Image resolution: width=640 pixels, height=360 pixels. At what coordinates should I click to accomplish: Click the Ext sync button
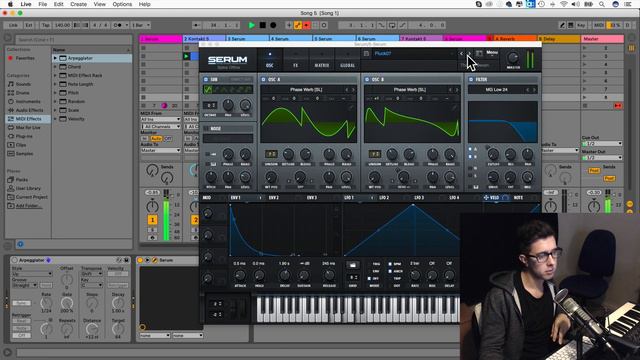pos(29,25)
